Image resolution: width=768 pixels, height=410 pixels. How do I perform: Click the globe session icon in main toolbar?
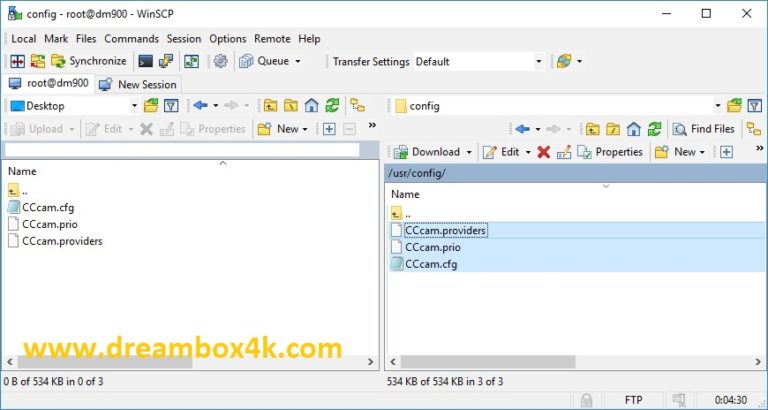coord(564,61)
